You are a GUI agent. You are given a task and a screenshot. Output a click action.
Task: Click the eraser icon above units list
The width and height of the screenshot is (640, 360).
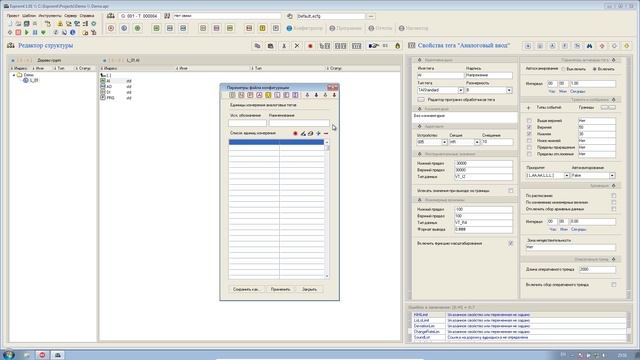(310, 133)
